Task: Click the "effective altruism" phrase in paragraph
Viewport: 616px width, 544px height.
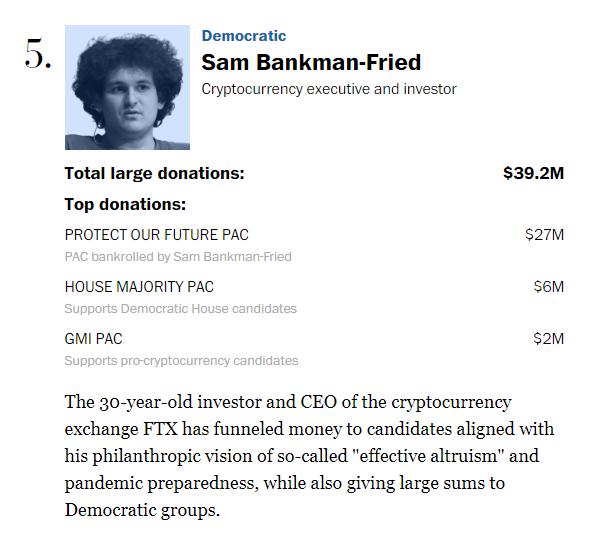Action: (419, 457)
